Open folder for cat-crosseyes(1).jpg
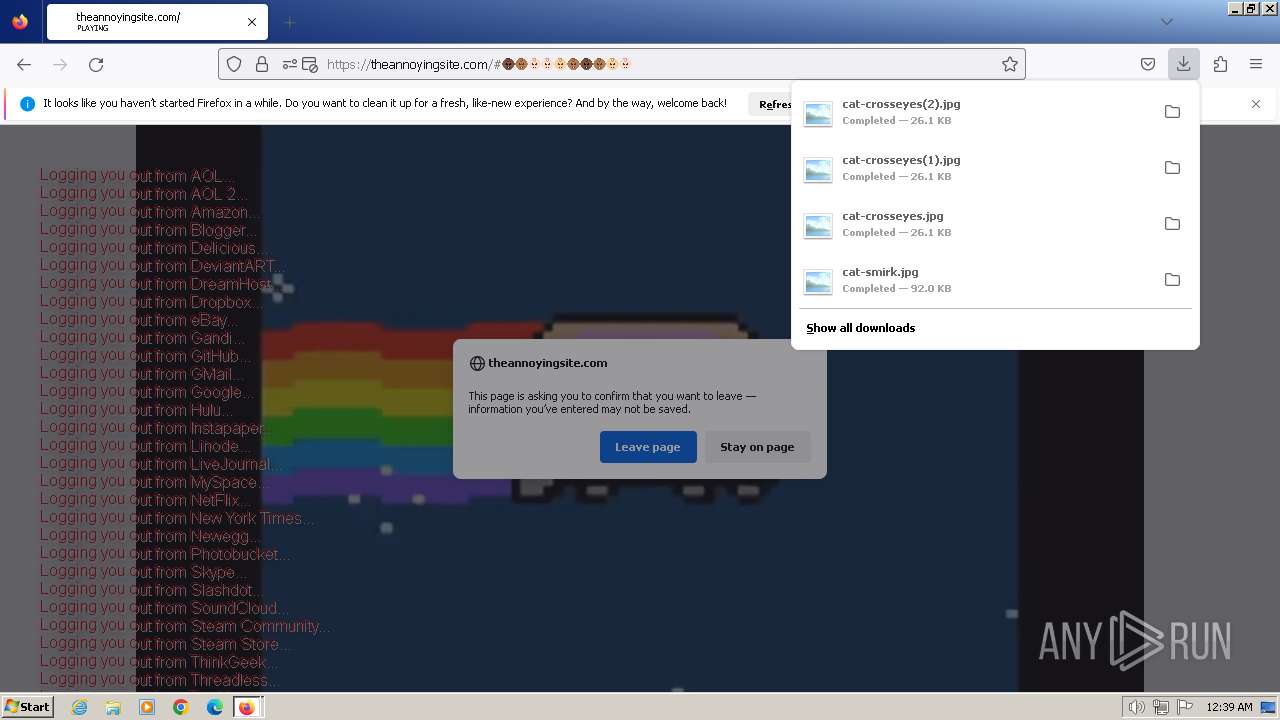This screenshot has height=720, width=1280. [x=1172, y=168]
